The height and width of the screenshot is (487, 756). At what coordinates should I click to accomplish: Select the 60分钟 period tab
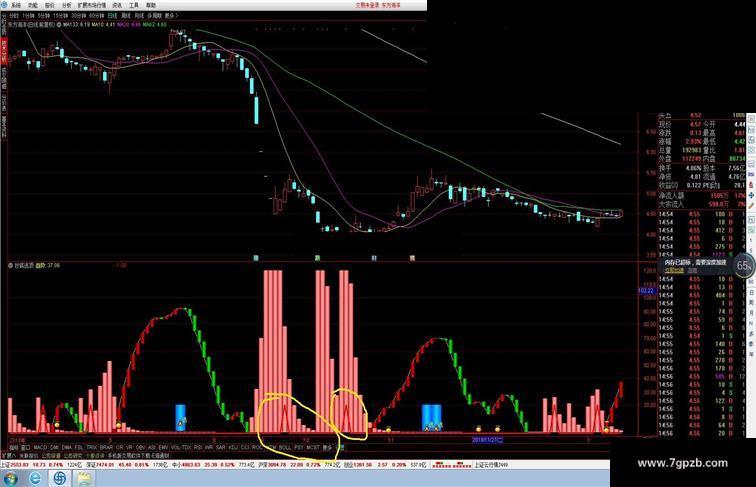(96, 16)
